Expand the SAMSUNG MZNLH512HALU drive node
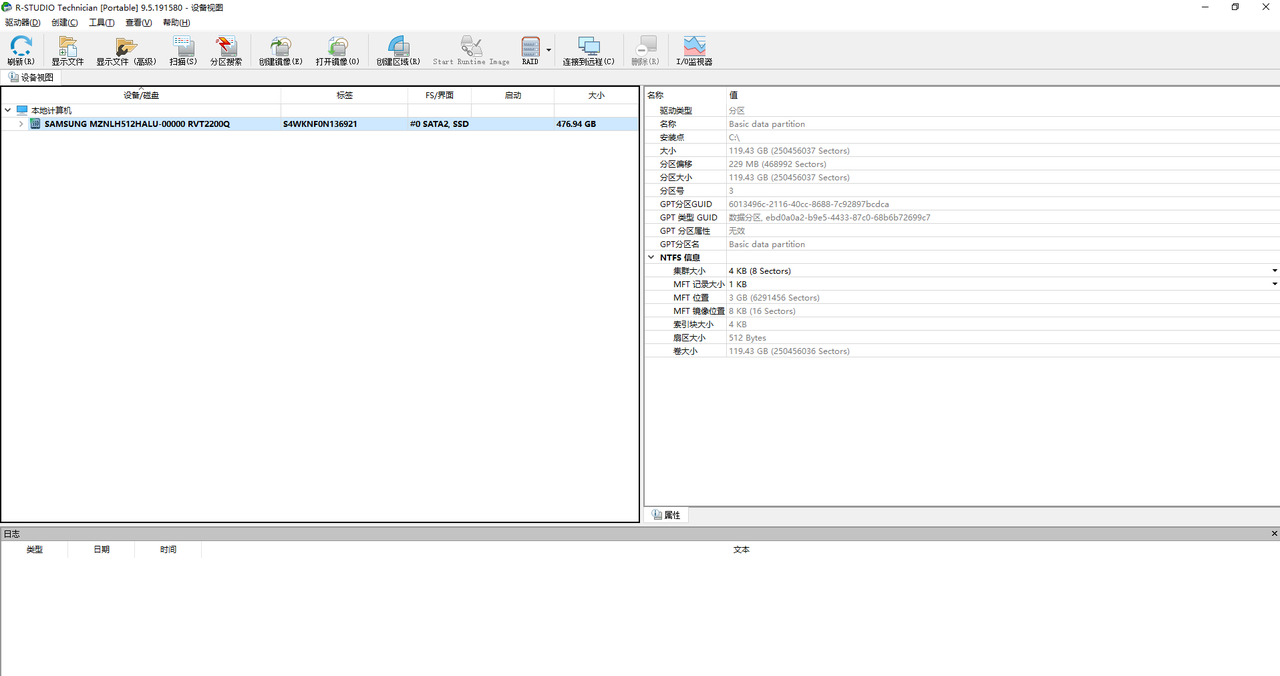 coord(21,124)
